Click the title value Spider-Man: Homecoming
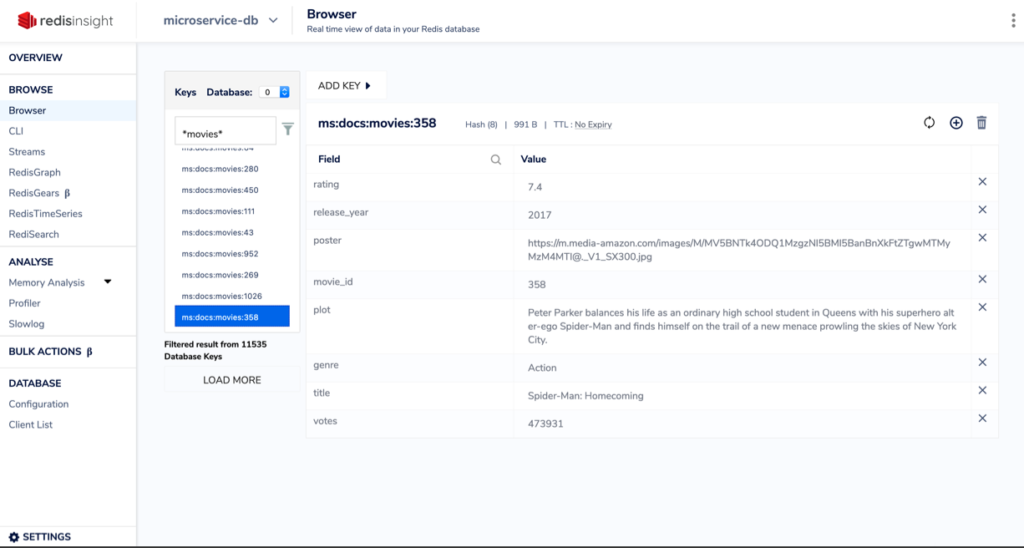This screenshot has width=1024, height=548. pos(585,396)
